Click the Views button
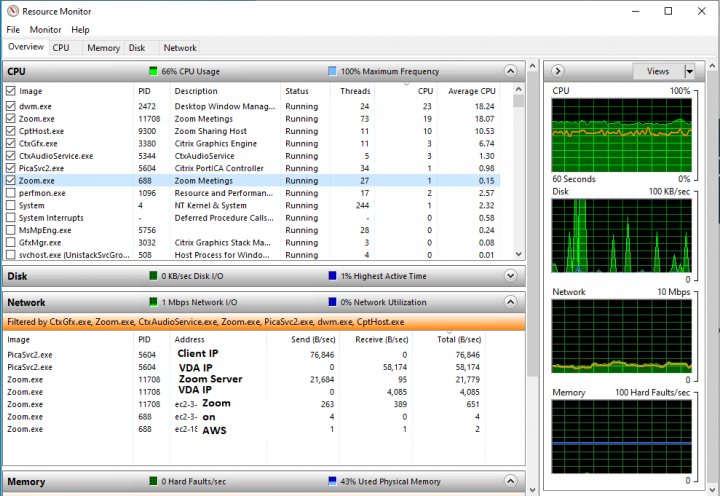This screenshot has width=720, height=496. [658, 71]
